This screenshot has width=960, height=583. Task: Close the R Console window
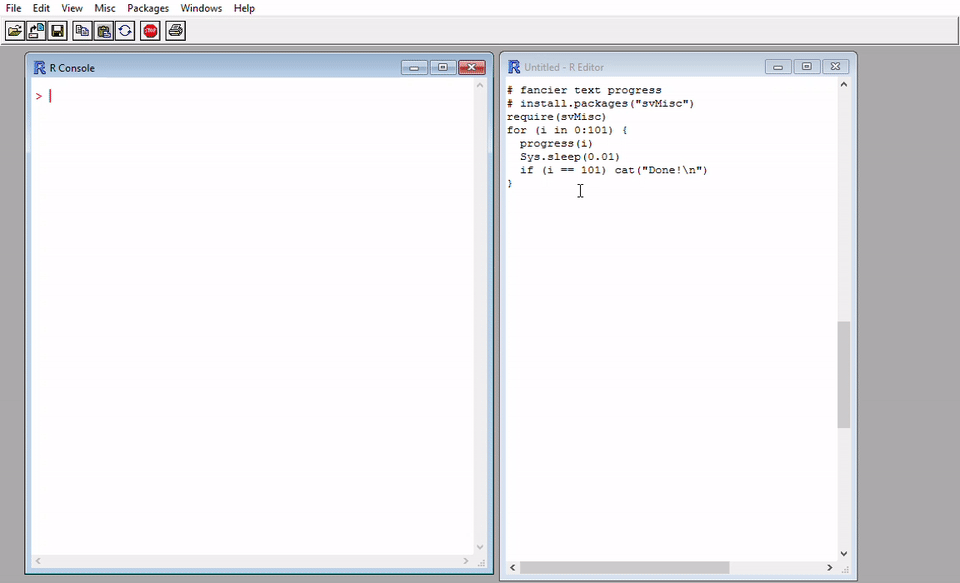point(472,67)
